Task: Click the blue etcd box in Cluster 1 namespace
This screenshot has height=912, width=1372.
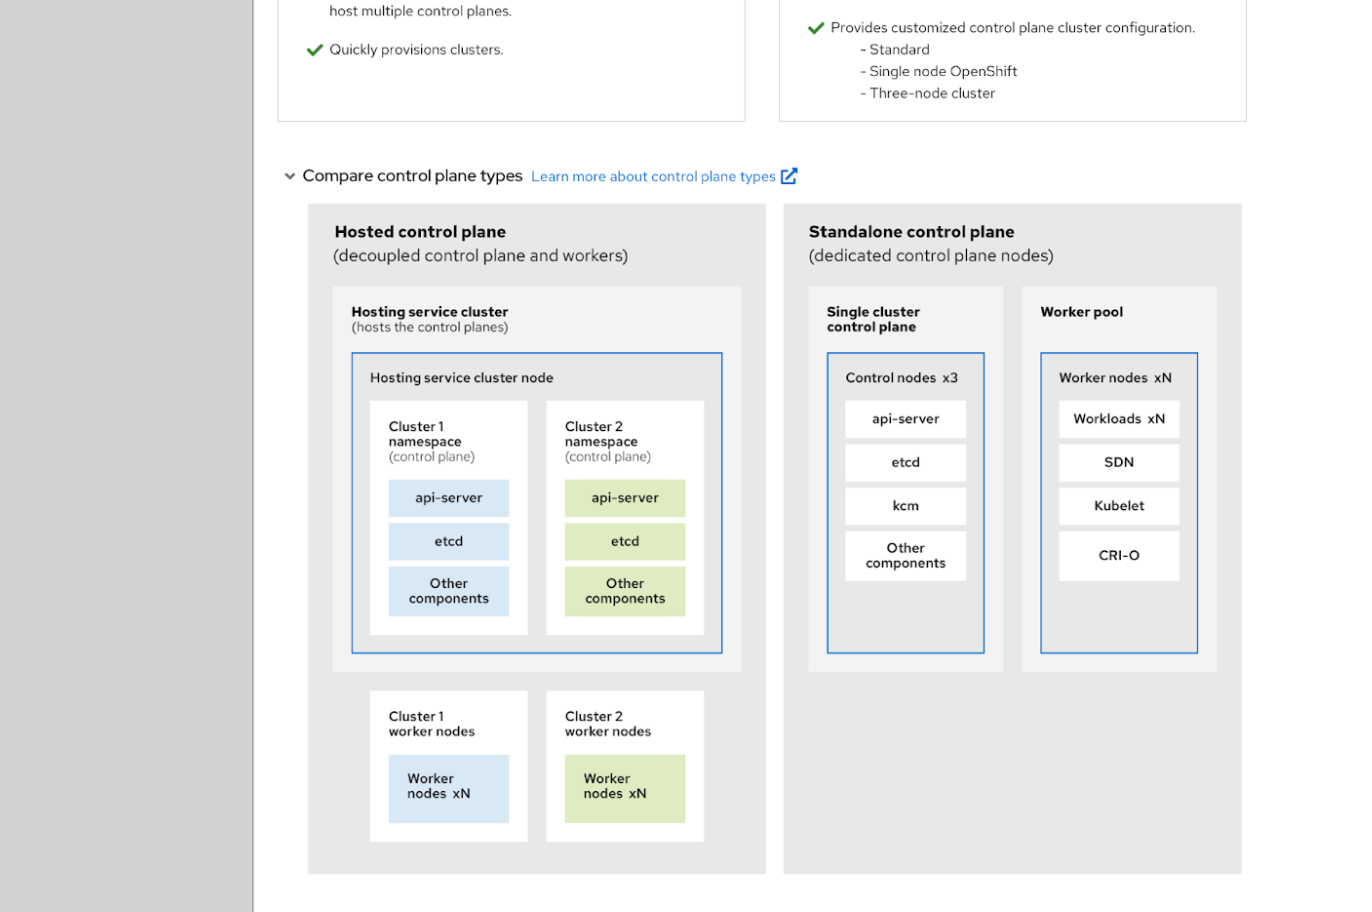Action: point(448,541)
